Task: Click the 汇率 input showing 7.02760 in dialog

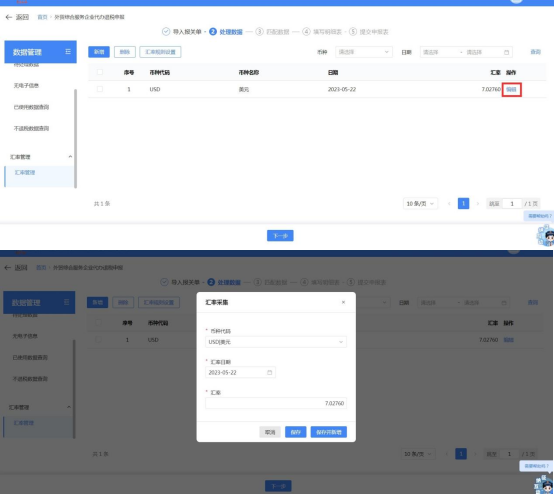Action: click(276, 403)
